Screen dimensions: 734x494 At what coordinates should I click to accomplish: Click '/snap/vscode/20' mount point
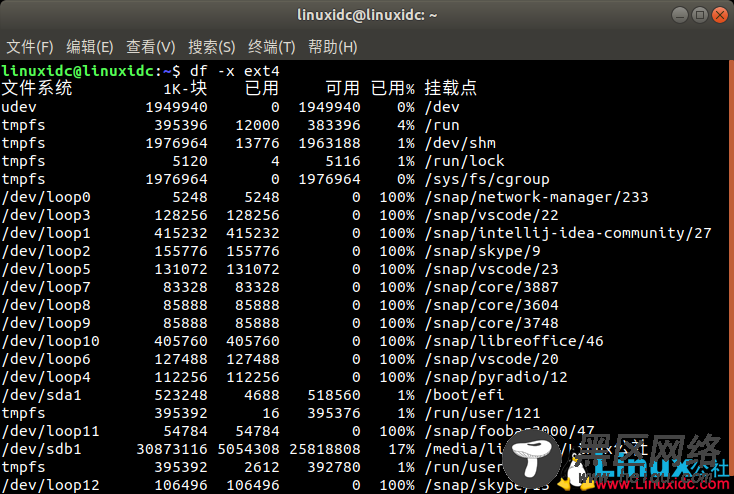pyautogui.click(x=492, y=359)
